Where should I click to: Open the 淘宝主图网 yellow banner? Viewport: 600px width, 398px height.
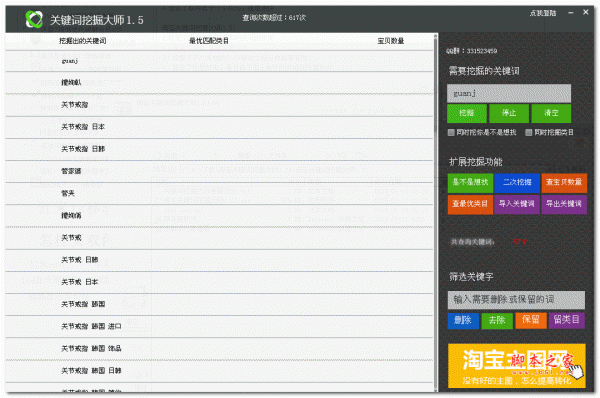pyautogui.click(x=517, y=365)
